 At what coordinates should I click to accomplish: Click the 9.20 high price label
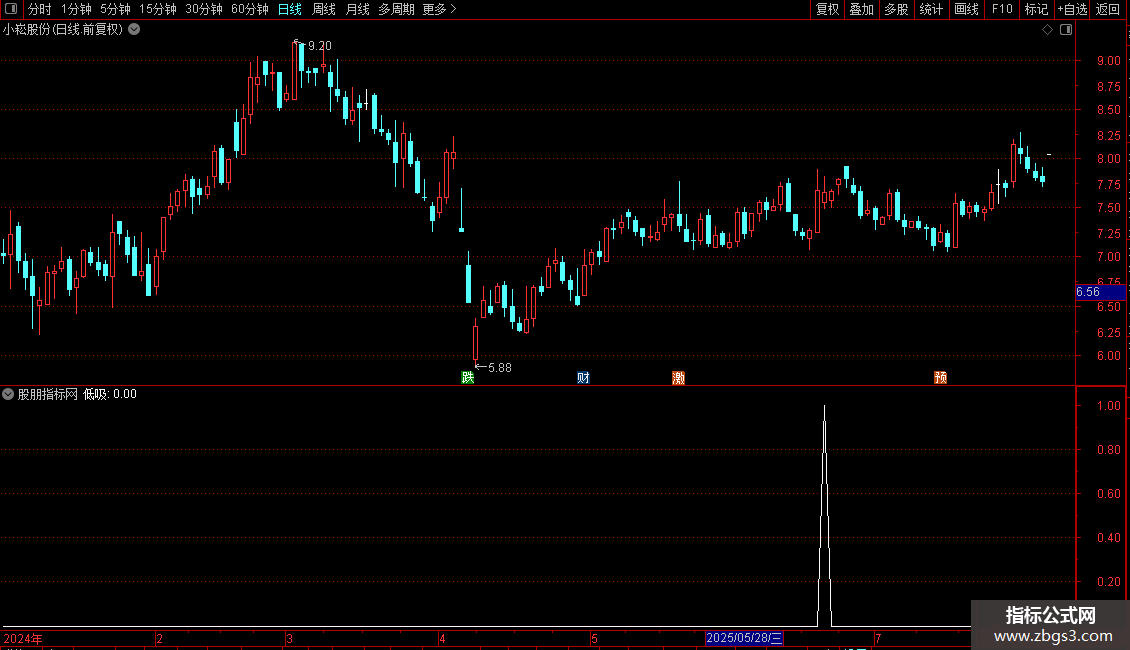pyautogui.click(x=320, y=45)
